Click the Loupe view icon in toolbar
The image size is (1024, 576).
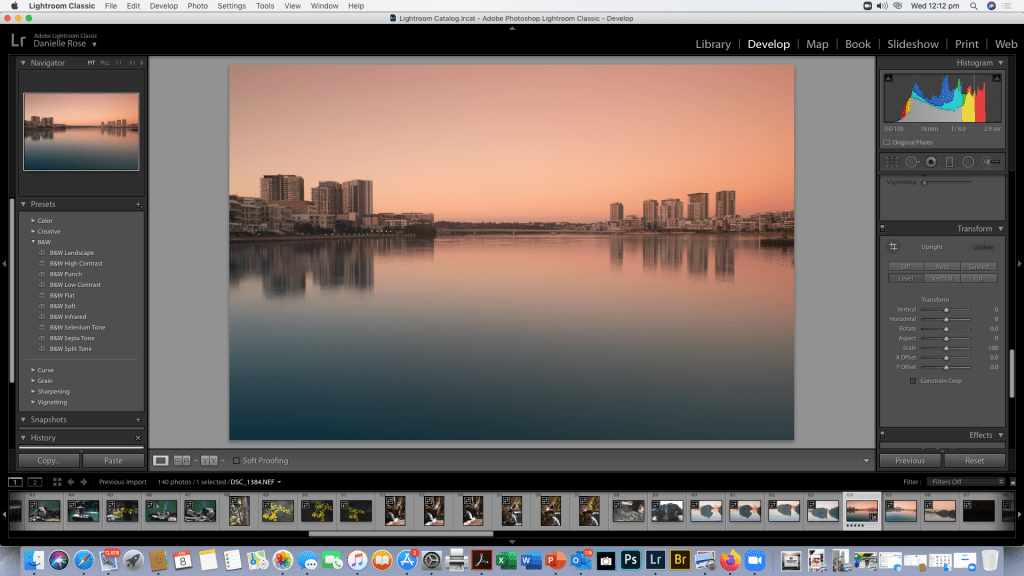point(161,460)
